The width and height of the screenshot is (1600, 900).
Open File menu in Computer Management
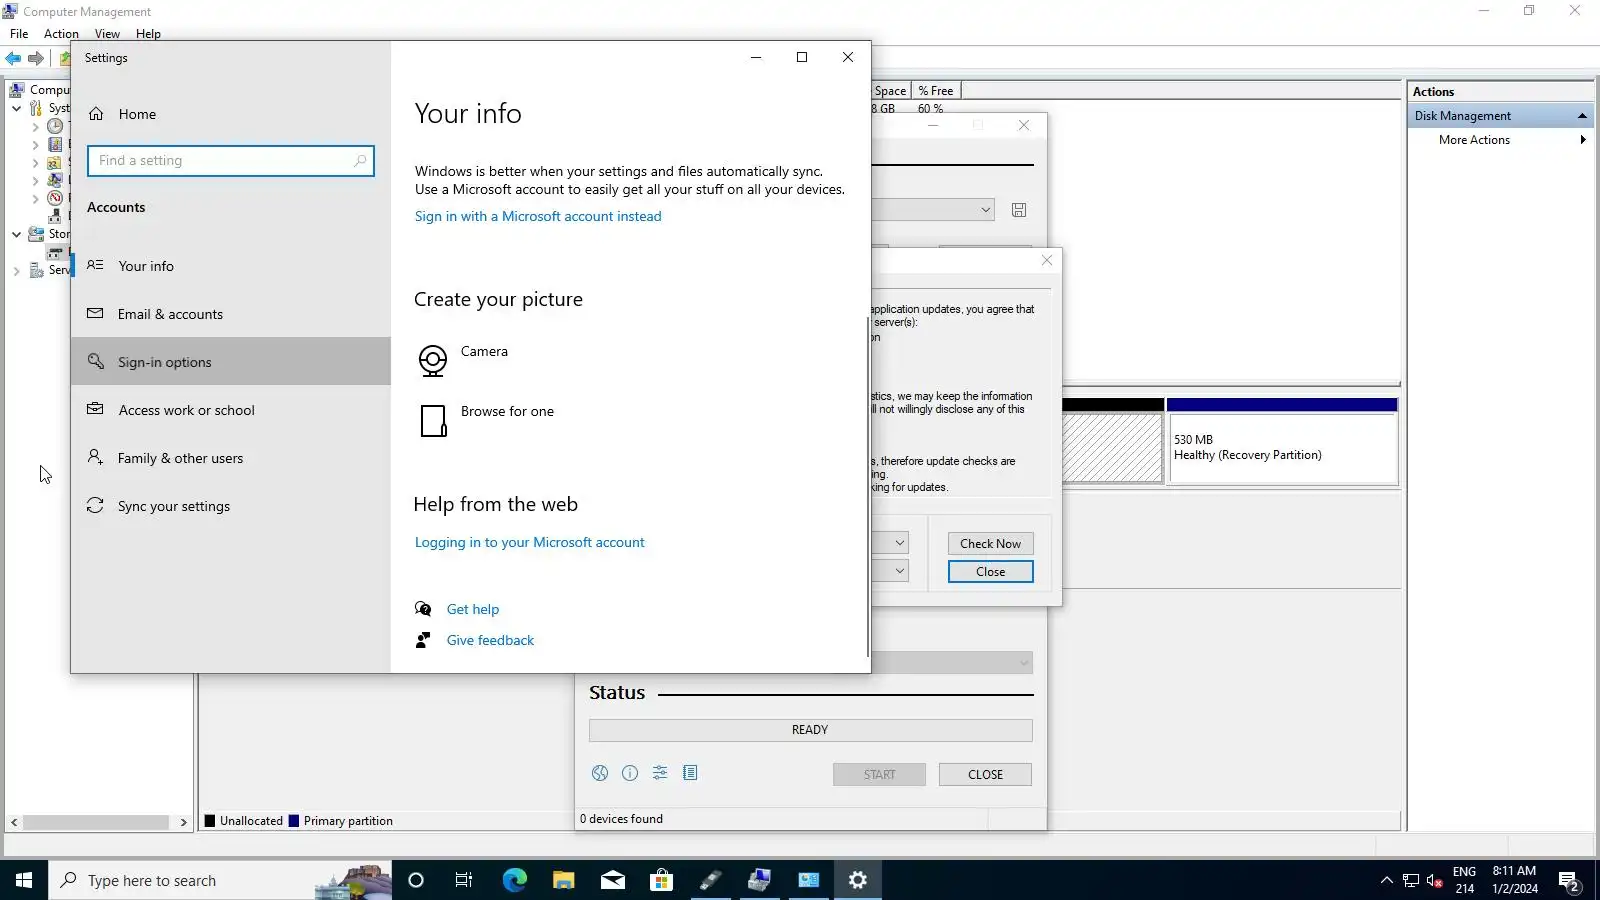(19, 33)
